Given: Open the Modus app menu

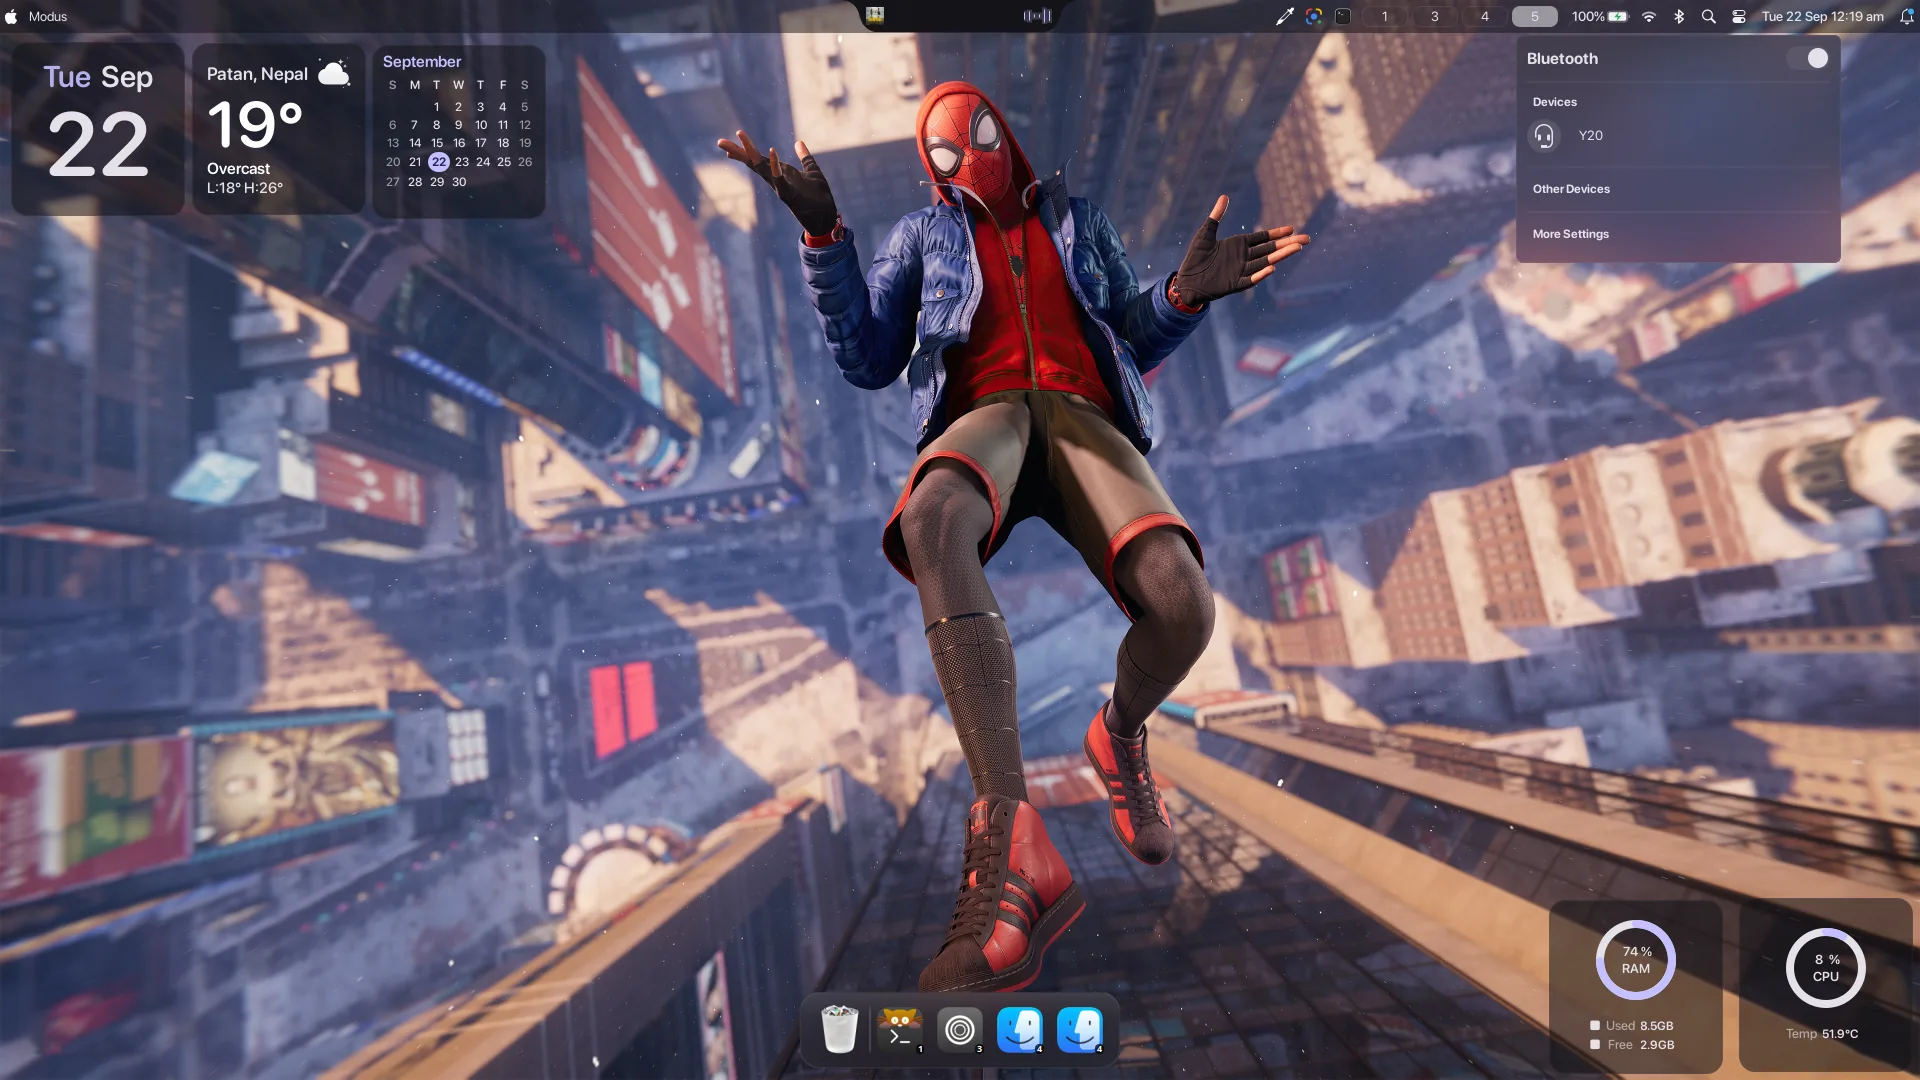Looking at the screenshot, I should click(x=48, y=16).
